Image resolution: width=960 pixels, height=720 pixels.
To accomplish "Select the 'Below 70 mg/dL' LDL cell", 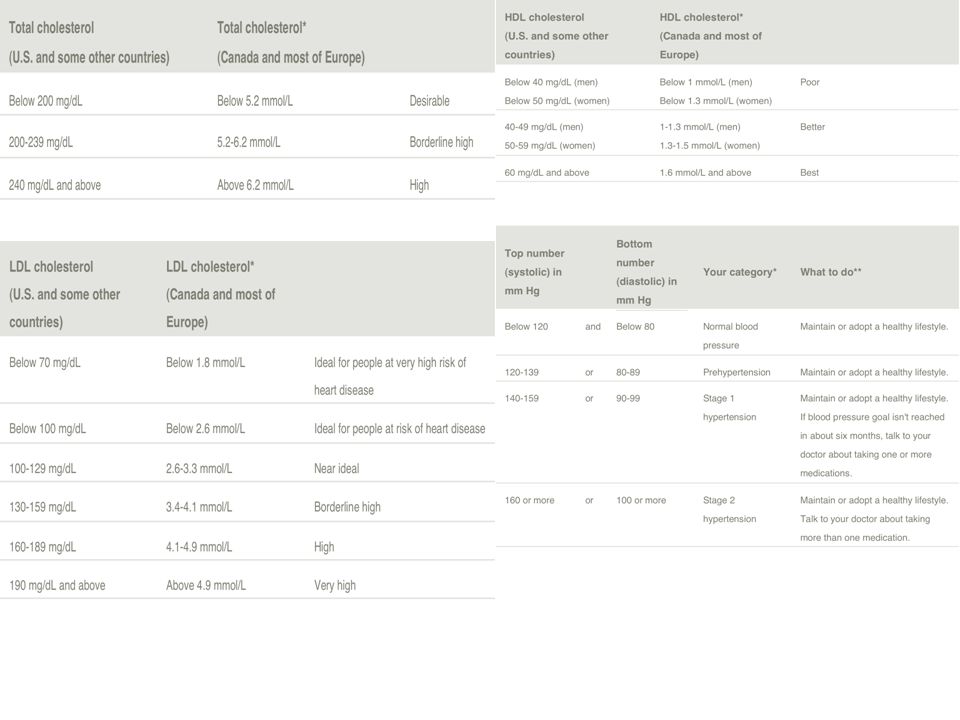I will [x=45, y=362].
